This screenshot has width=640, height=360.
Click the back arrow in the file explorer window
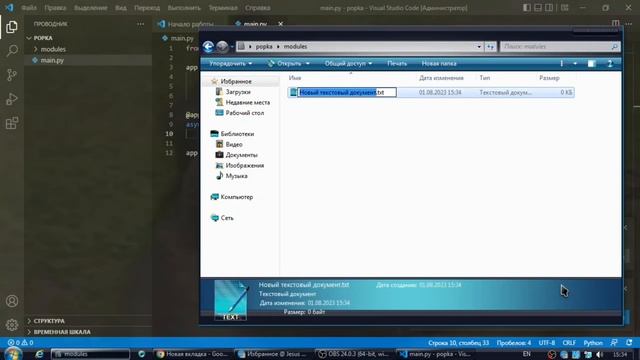[209, 47]
